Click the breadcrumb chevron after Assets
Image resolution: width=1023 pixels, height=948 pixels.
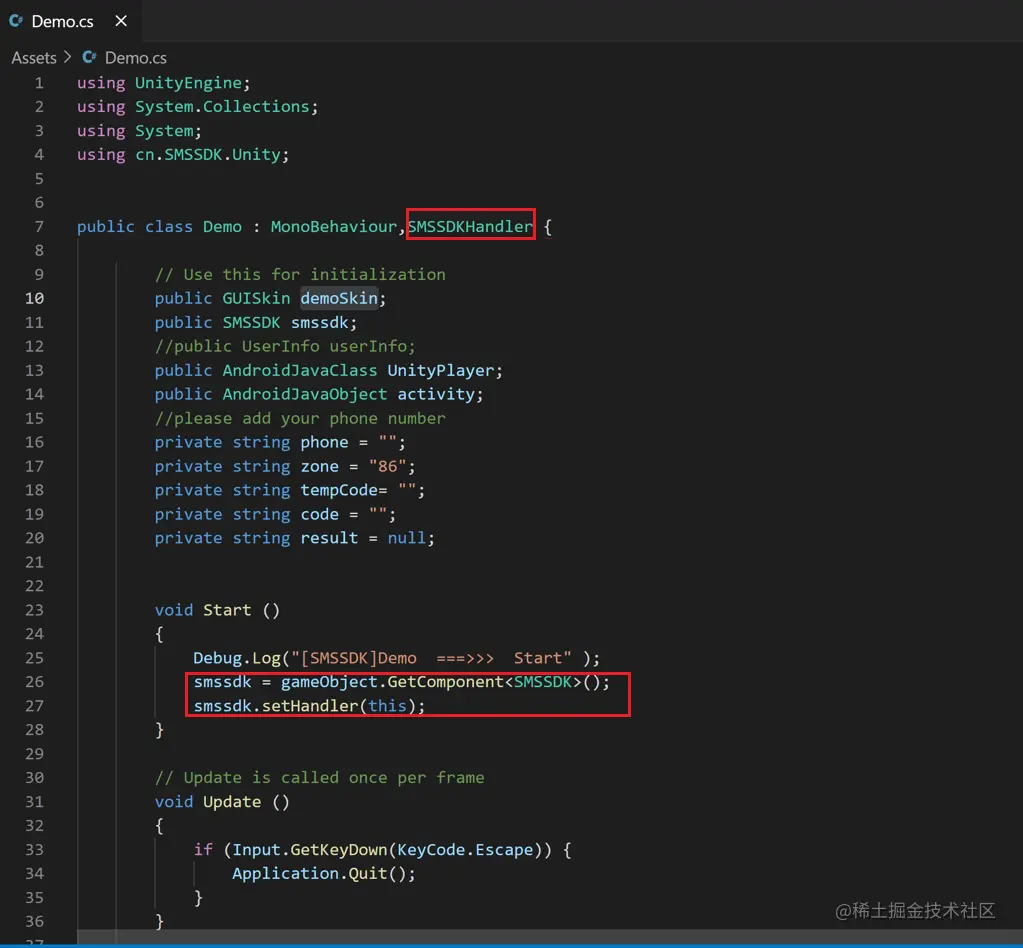pos(67,57)
